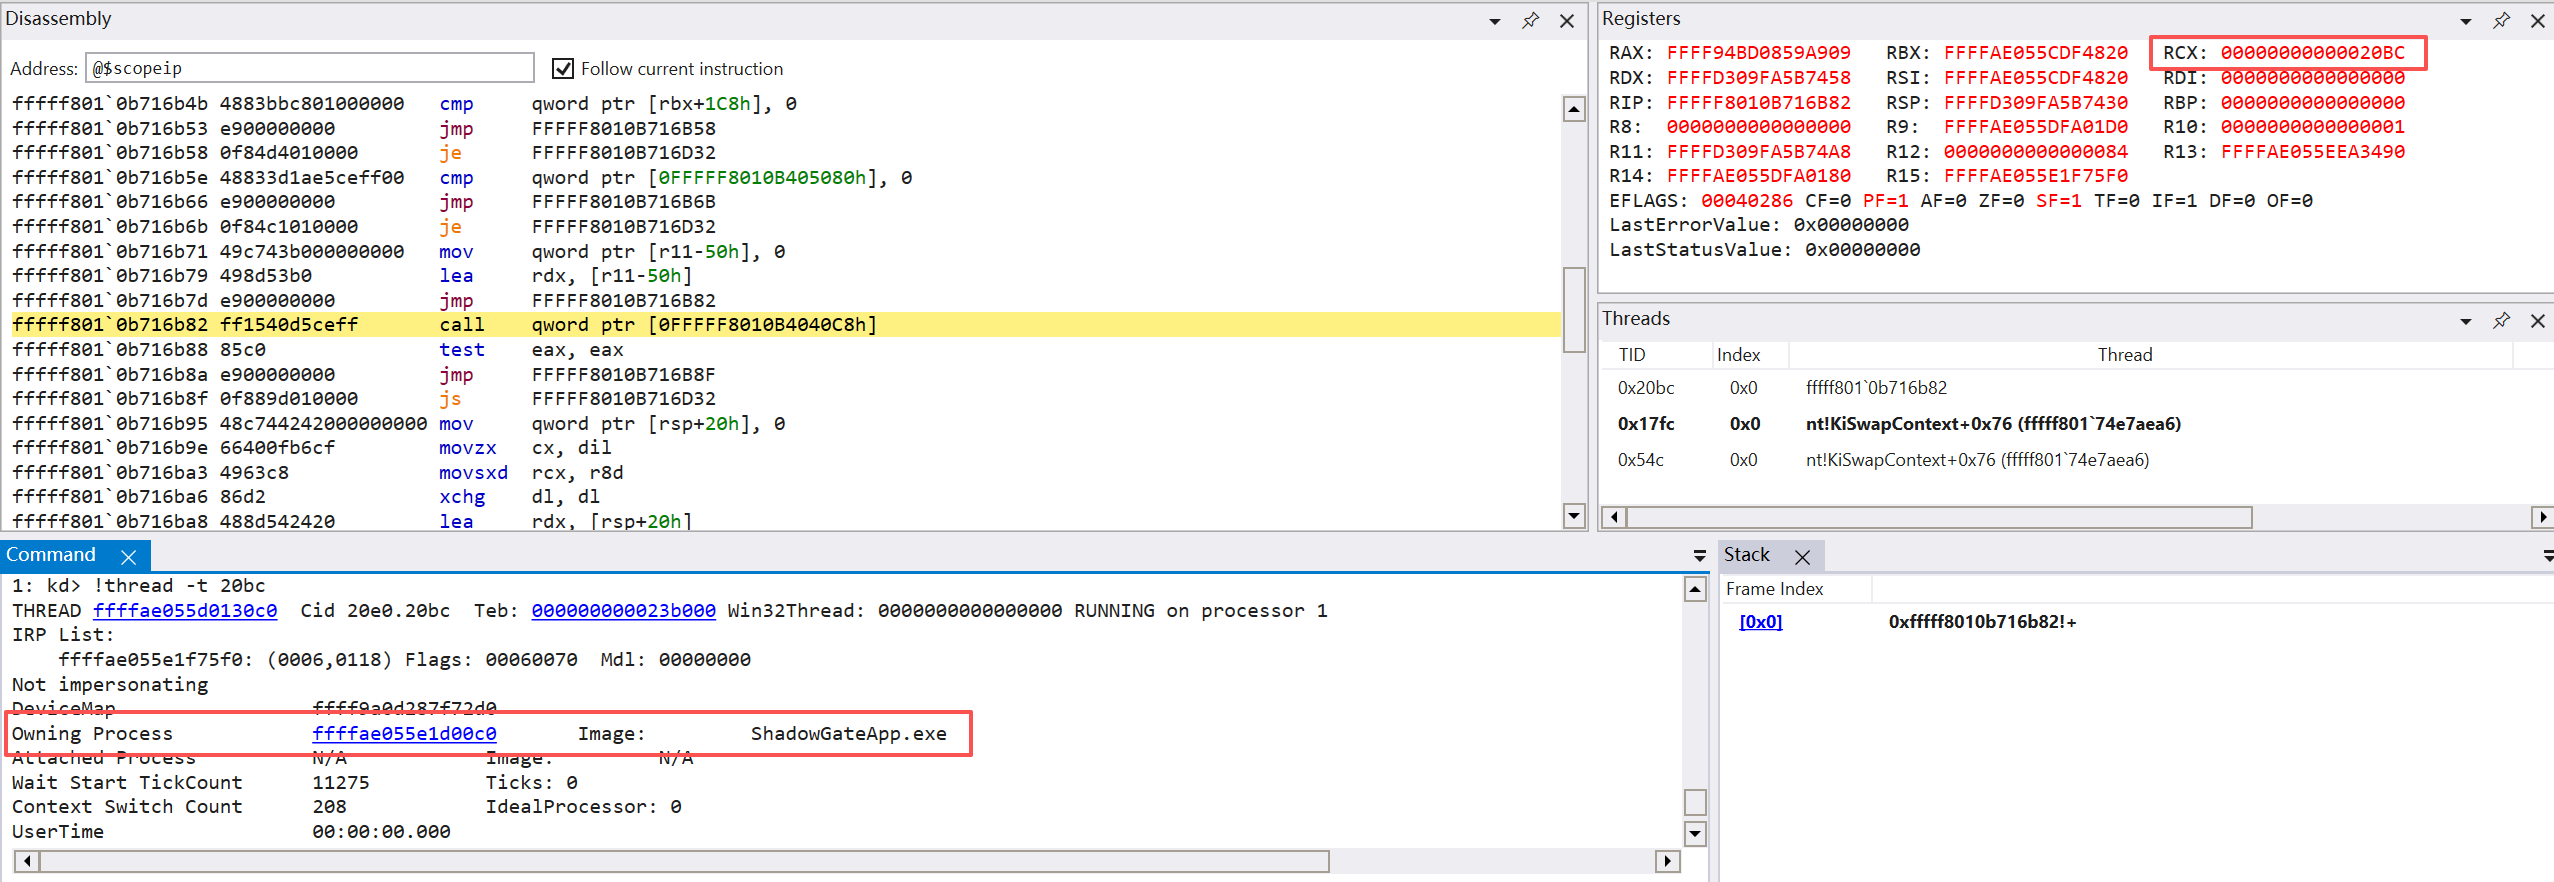Screen dimensions: 2554x882
Task: Close the Disassembly panel
Action: point(1567,21)
